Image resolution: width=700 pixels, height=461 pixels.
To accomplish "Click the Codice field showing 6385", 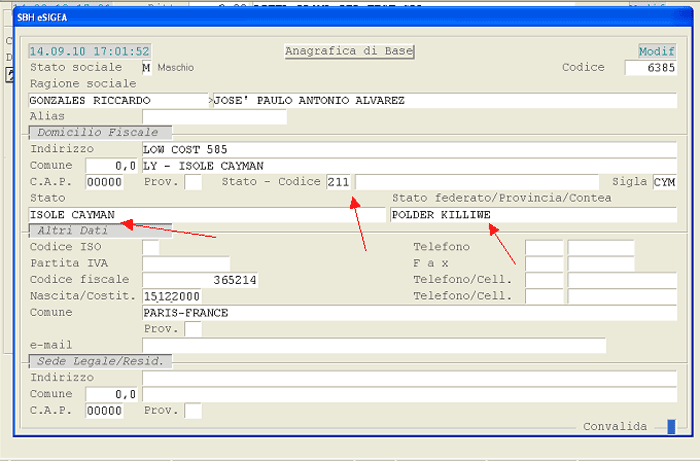I will click(x=650, y=68).
